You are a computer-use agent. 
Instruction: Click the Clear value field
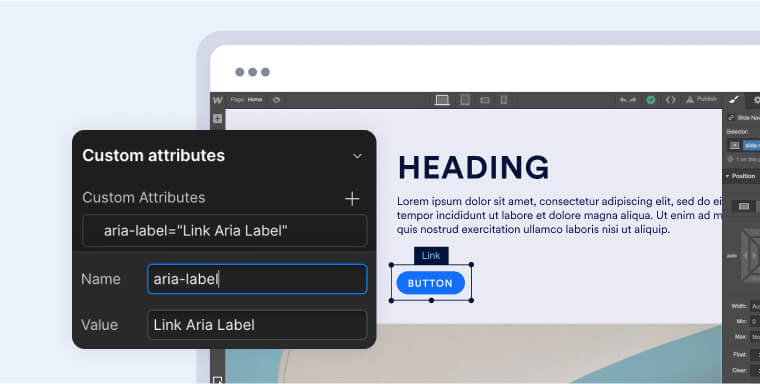(x=755, y=370)
